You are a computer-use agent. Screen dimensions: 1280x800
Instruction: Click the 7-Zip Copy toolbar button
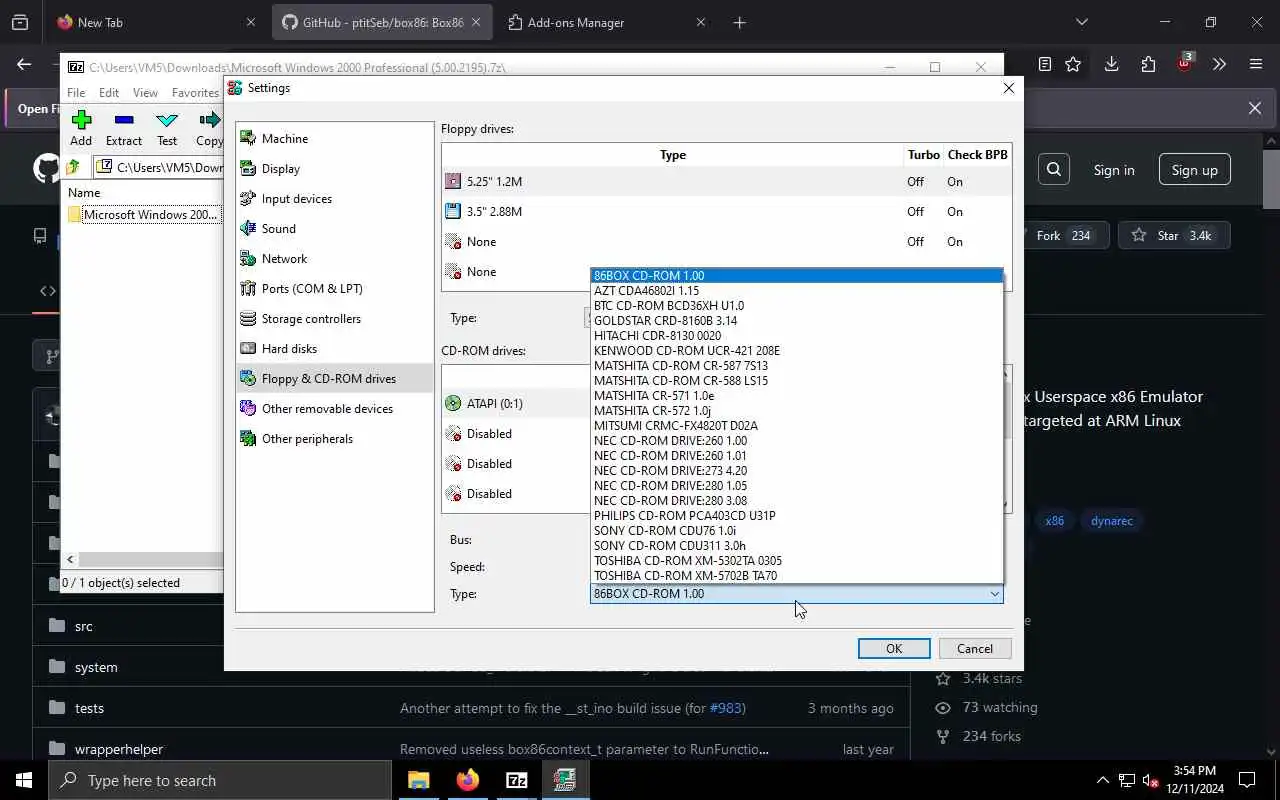(209, 128)
